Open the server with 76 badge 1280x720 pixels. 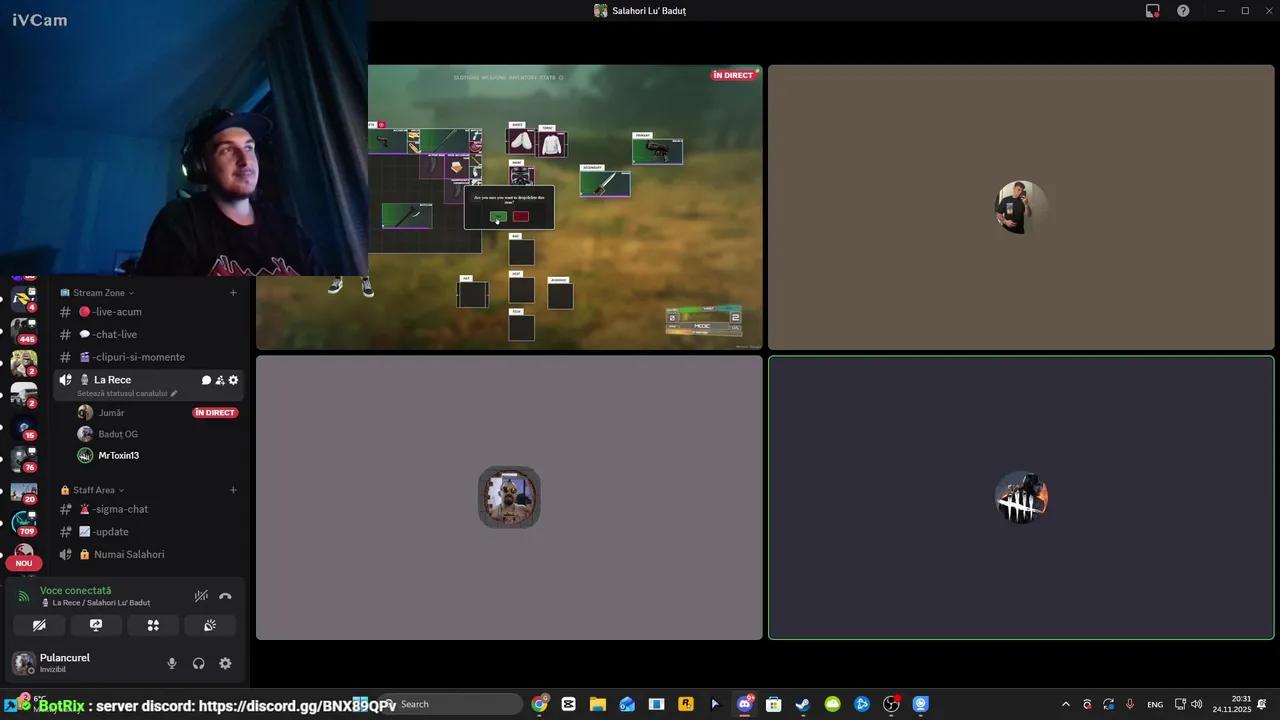point(23,458)
